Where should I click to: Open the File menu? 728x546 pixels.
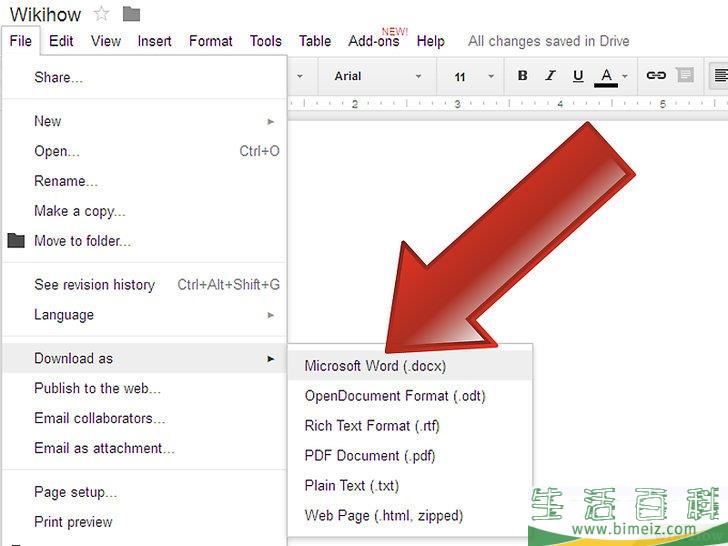click(20, 41)
